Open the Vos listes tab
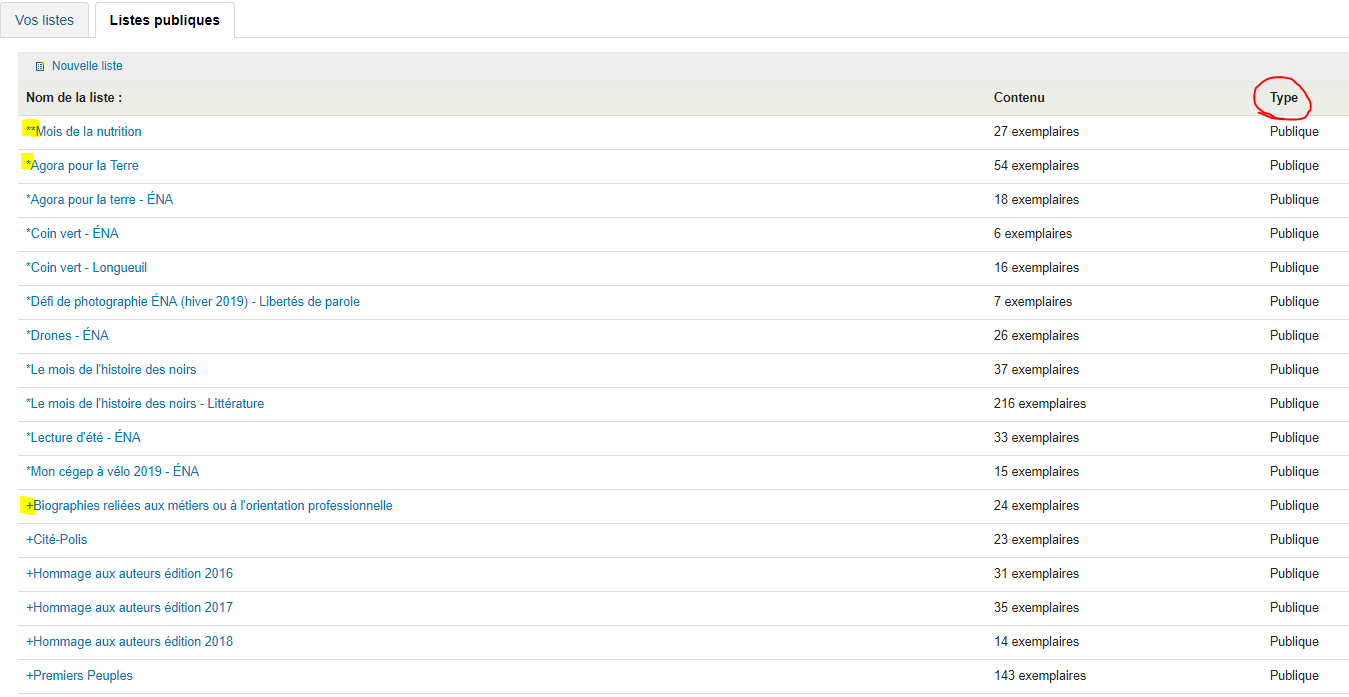The width and height of the screenshot is (1349, 697). tap(45, 20)
